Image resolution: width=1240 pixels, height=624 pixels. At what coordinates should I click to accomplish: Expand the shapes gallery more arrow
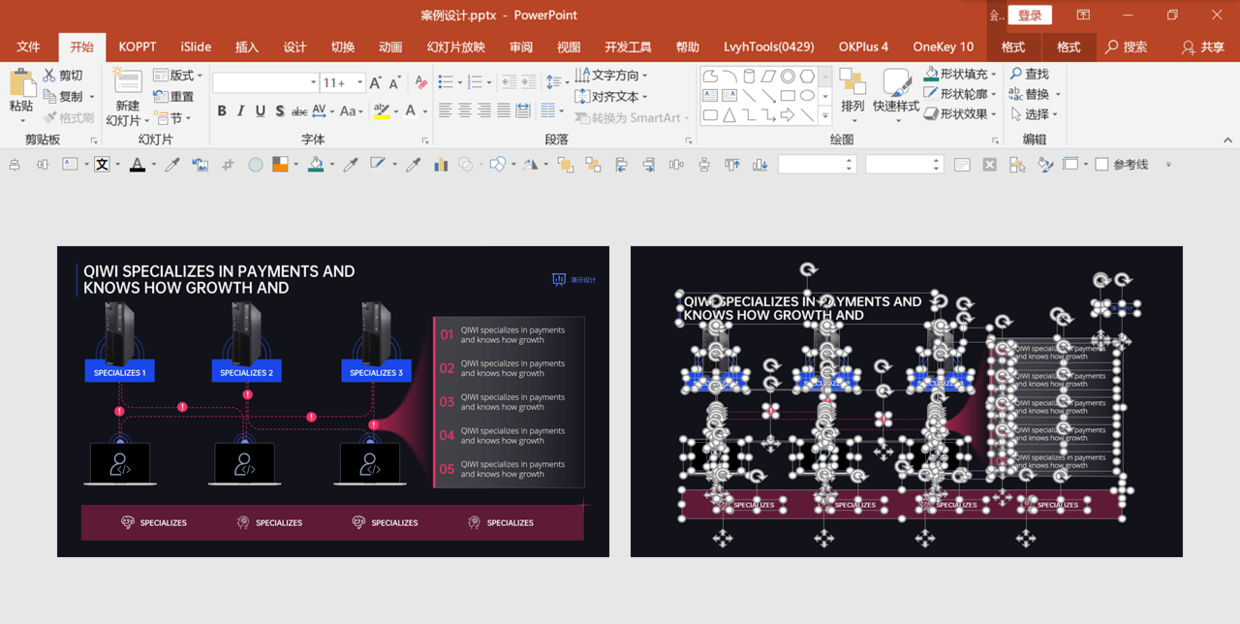pyautogui.click(x=825, y=116)
